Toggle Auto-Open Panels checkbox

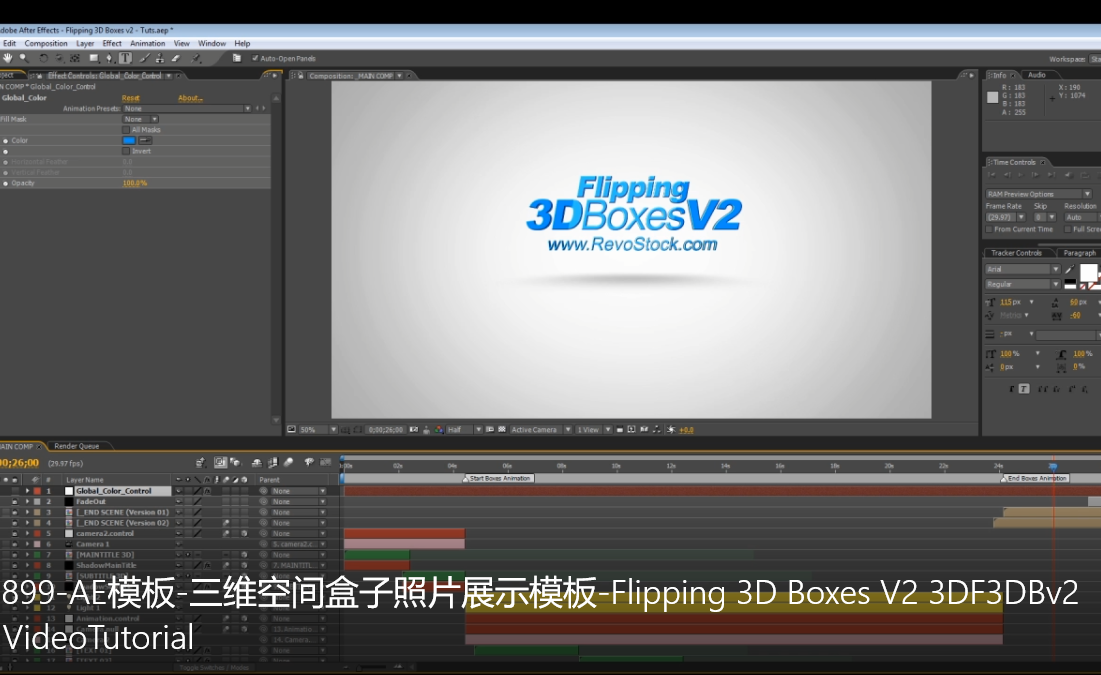pyautogui.click(x=255, y=58)
